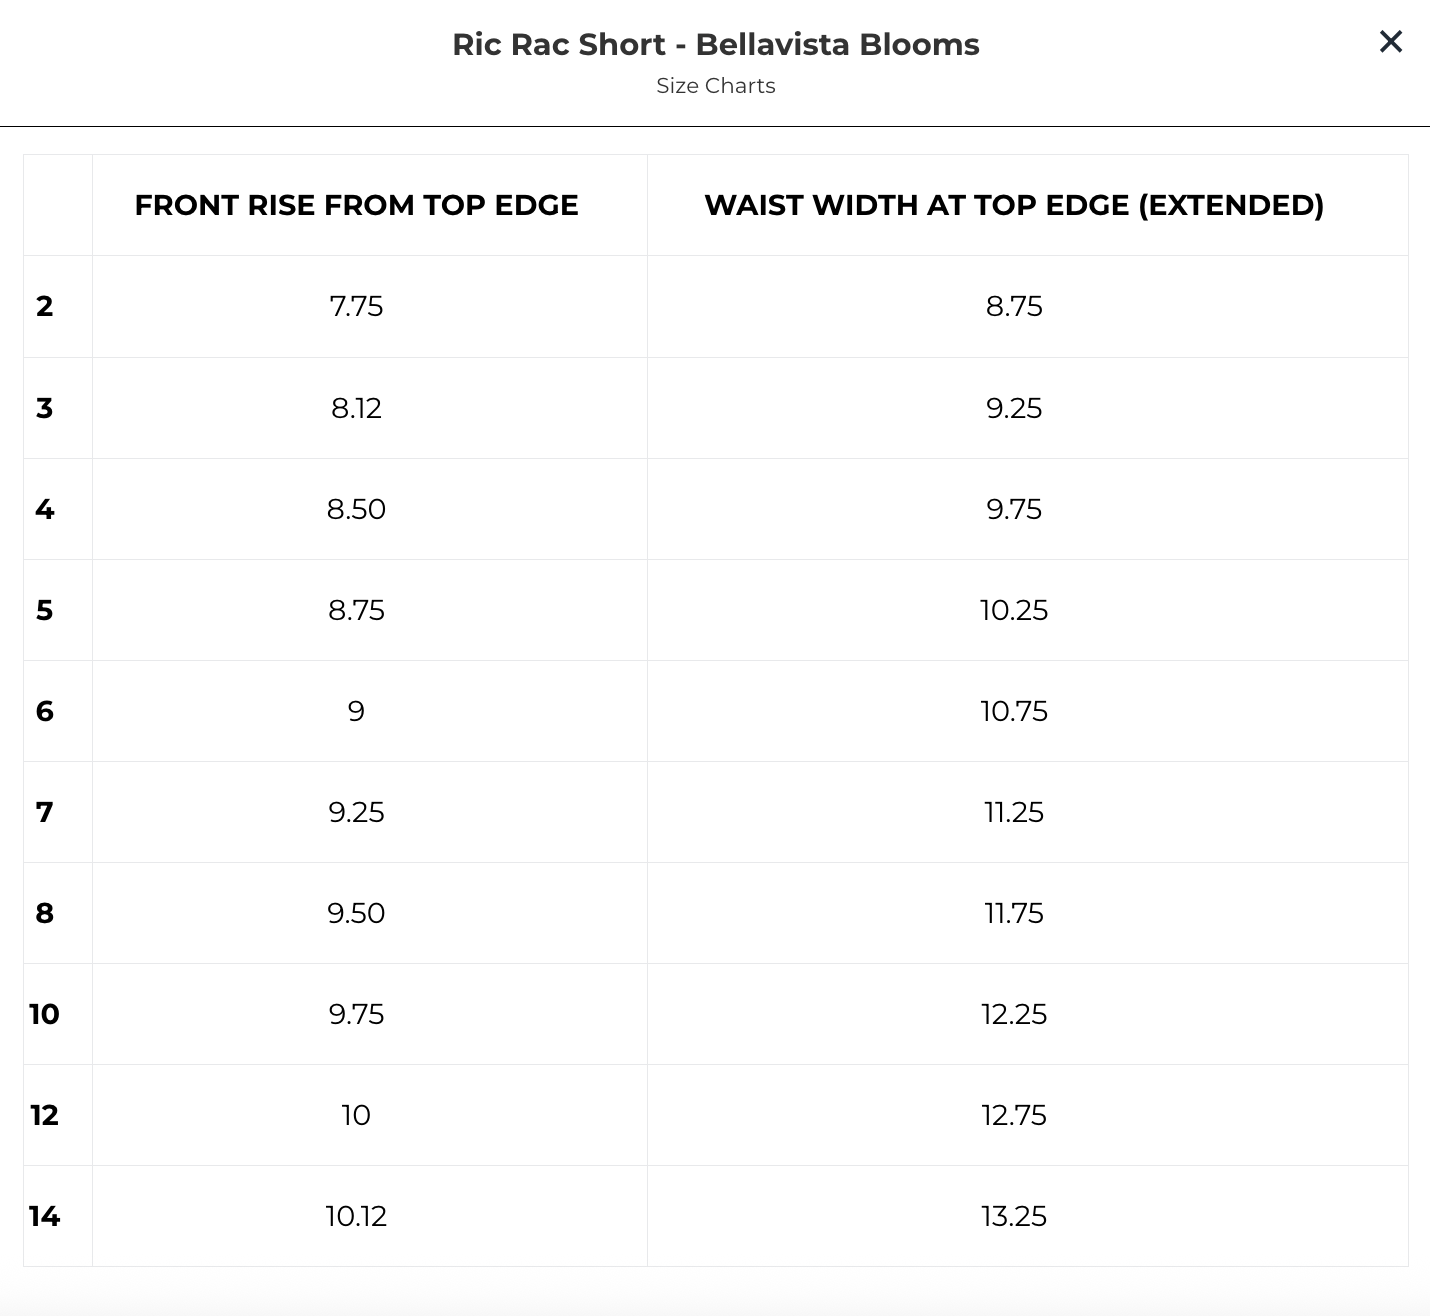Select the size 2 row label

45,306
